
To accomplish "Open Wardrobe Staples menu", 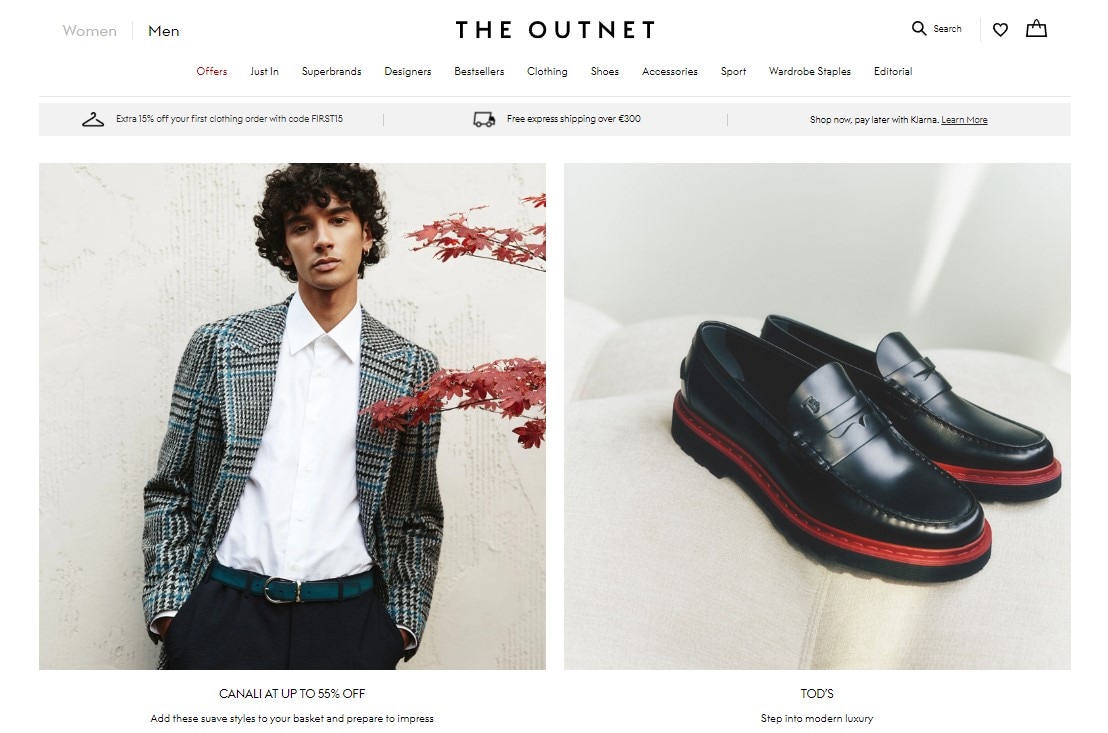I will [810, 71].
